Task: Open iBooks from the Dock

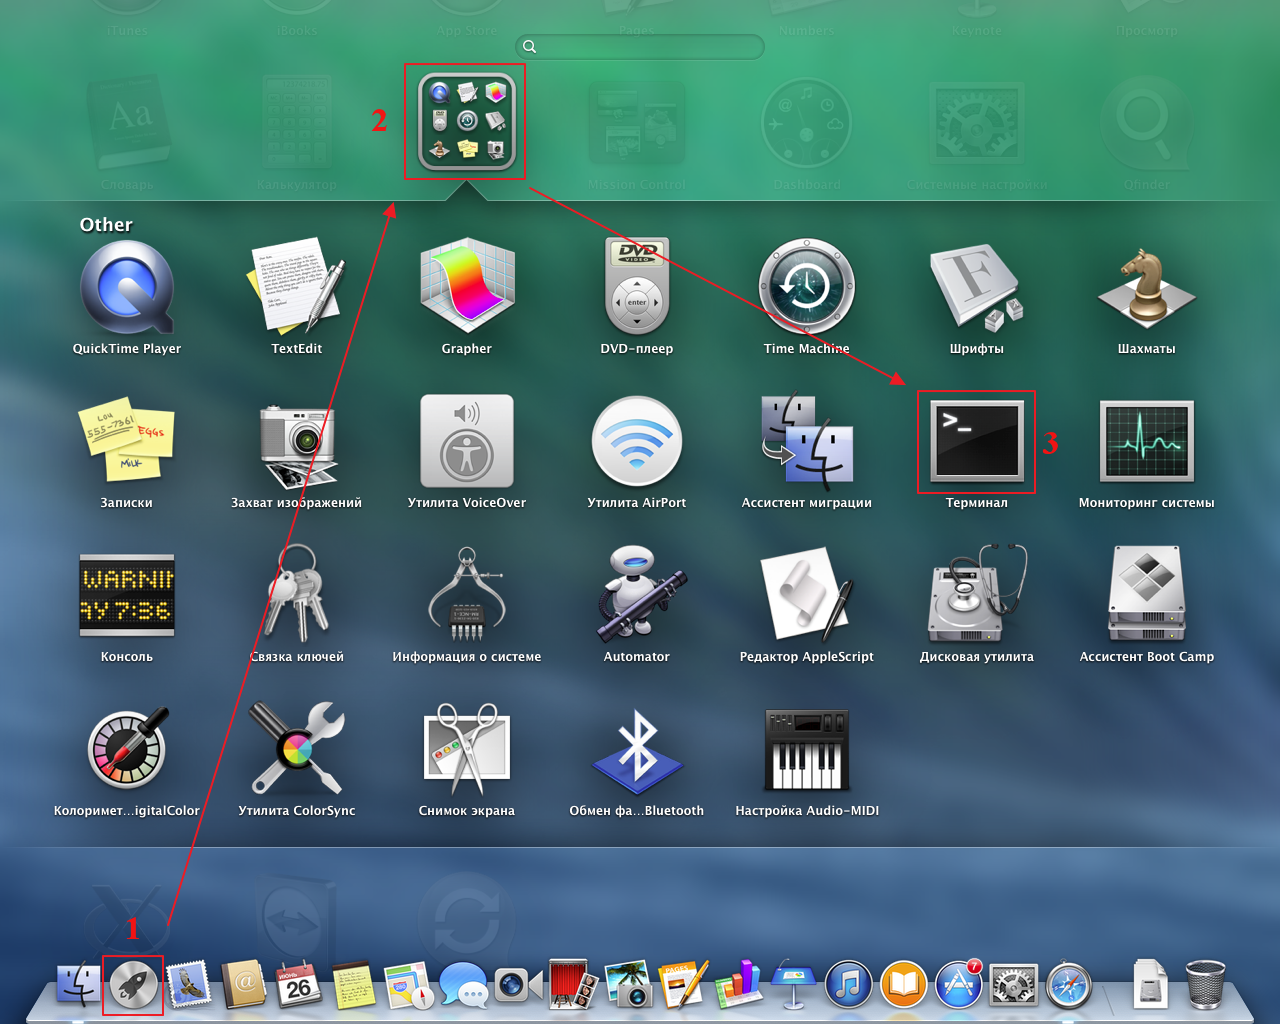Action: click(904, 985)
